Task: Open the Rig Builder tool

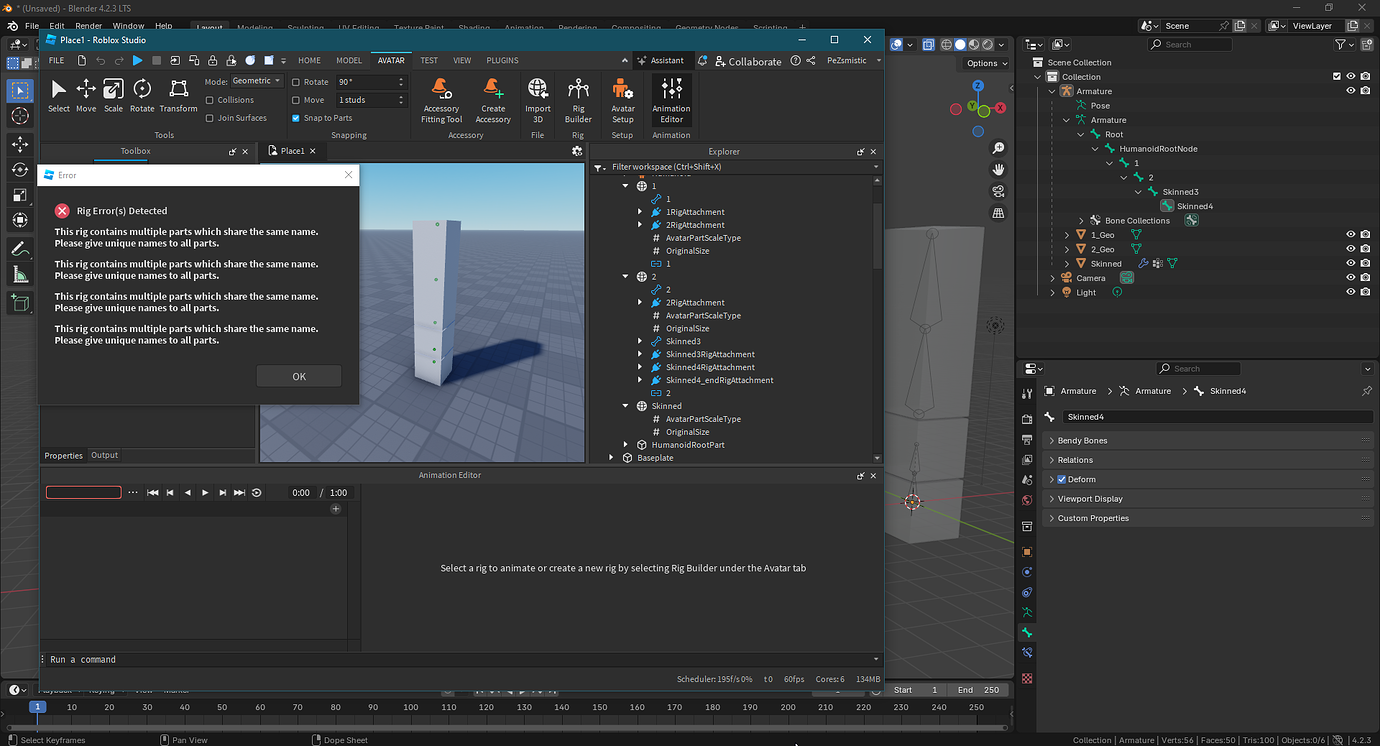Action: pos(578,98)
